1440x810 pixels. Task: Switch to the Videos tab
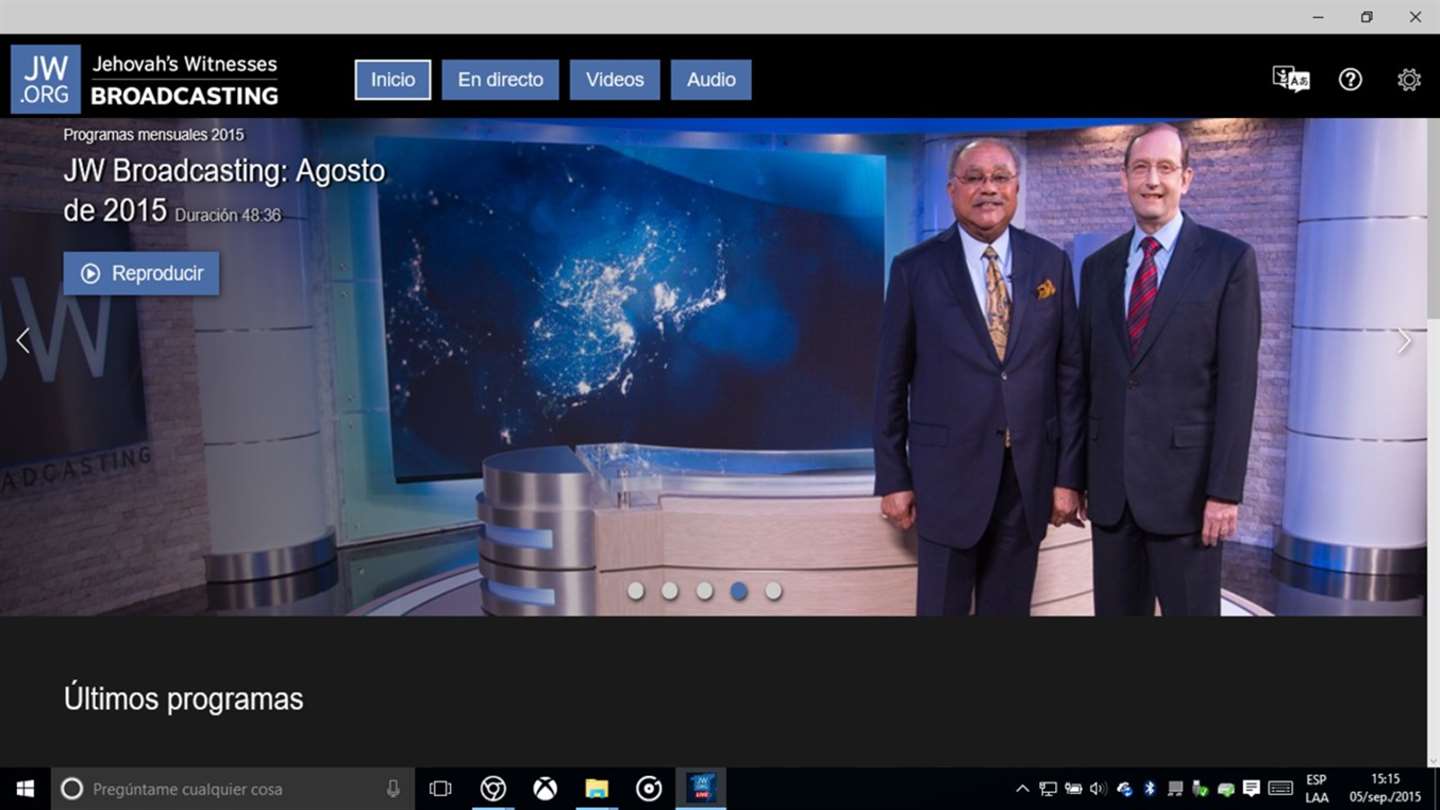615,80
